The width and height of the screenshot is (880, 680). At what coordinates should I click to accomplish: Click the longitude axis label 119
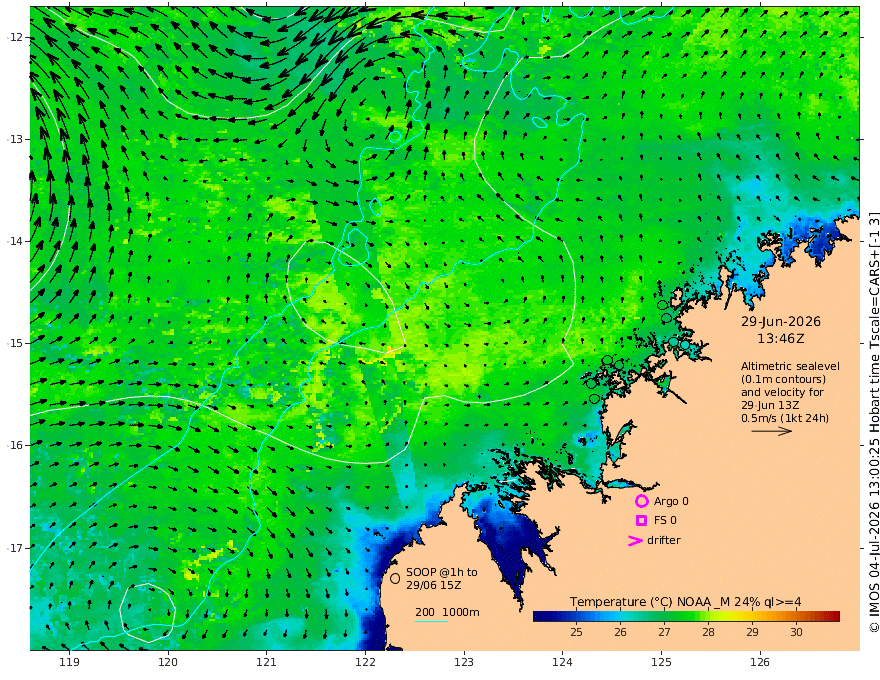click(69, 662)
